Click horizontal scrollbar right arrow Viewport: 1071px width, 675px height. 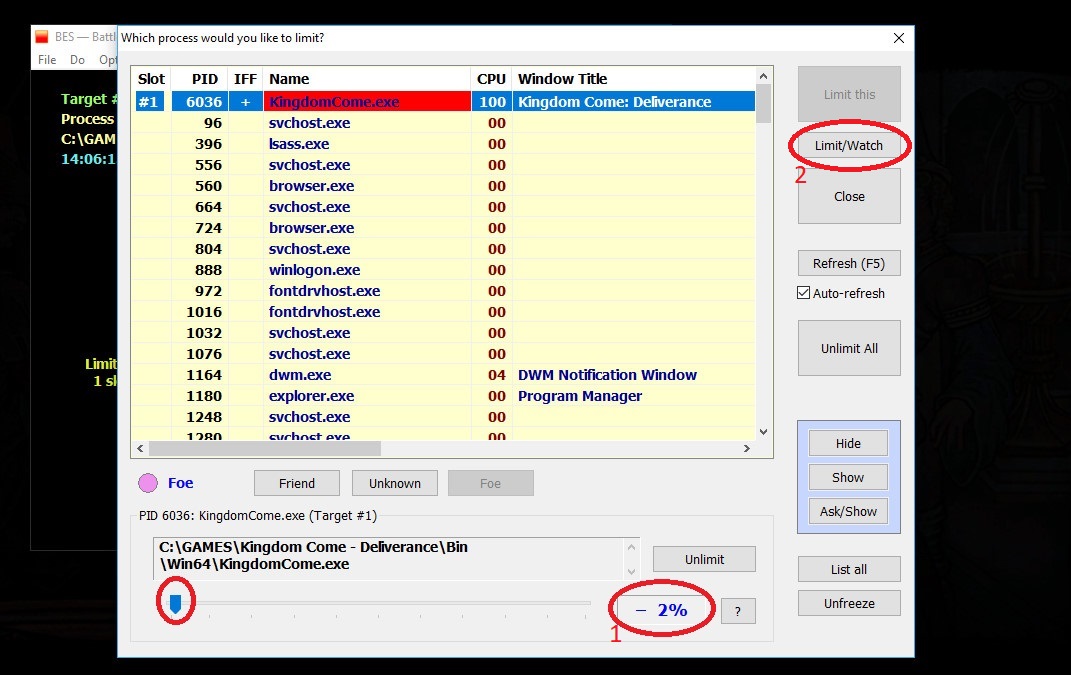pos(747,448)
